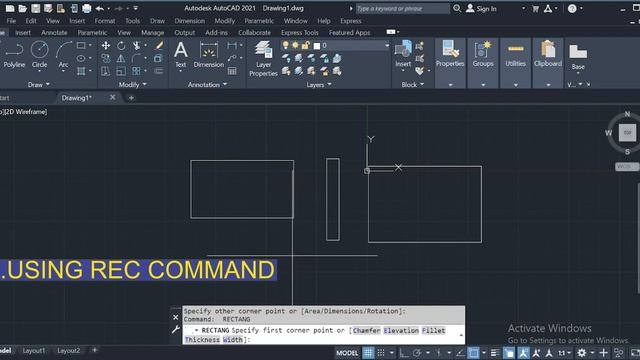This screenshot has width=640, height=360.
Task: Click the Erase tool icon
Action: coord(159,45)
